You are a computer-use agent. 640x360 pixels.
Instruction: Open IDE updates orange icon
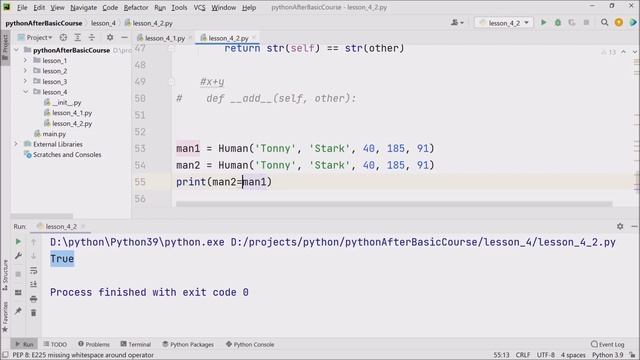click(x=619, y=23)
